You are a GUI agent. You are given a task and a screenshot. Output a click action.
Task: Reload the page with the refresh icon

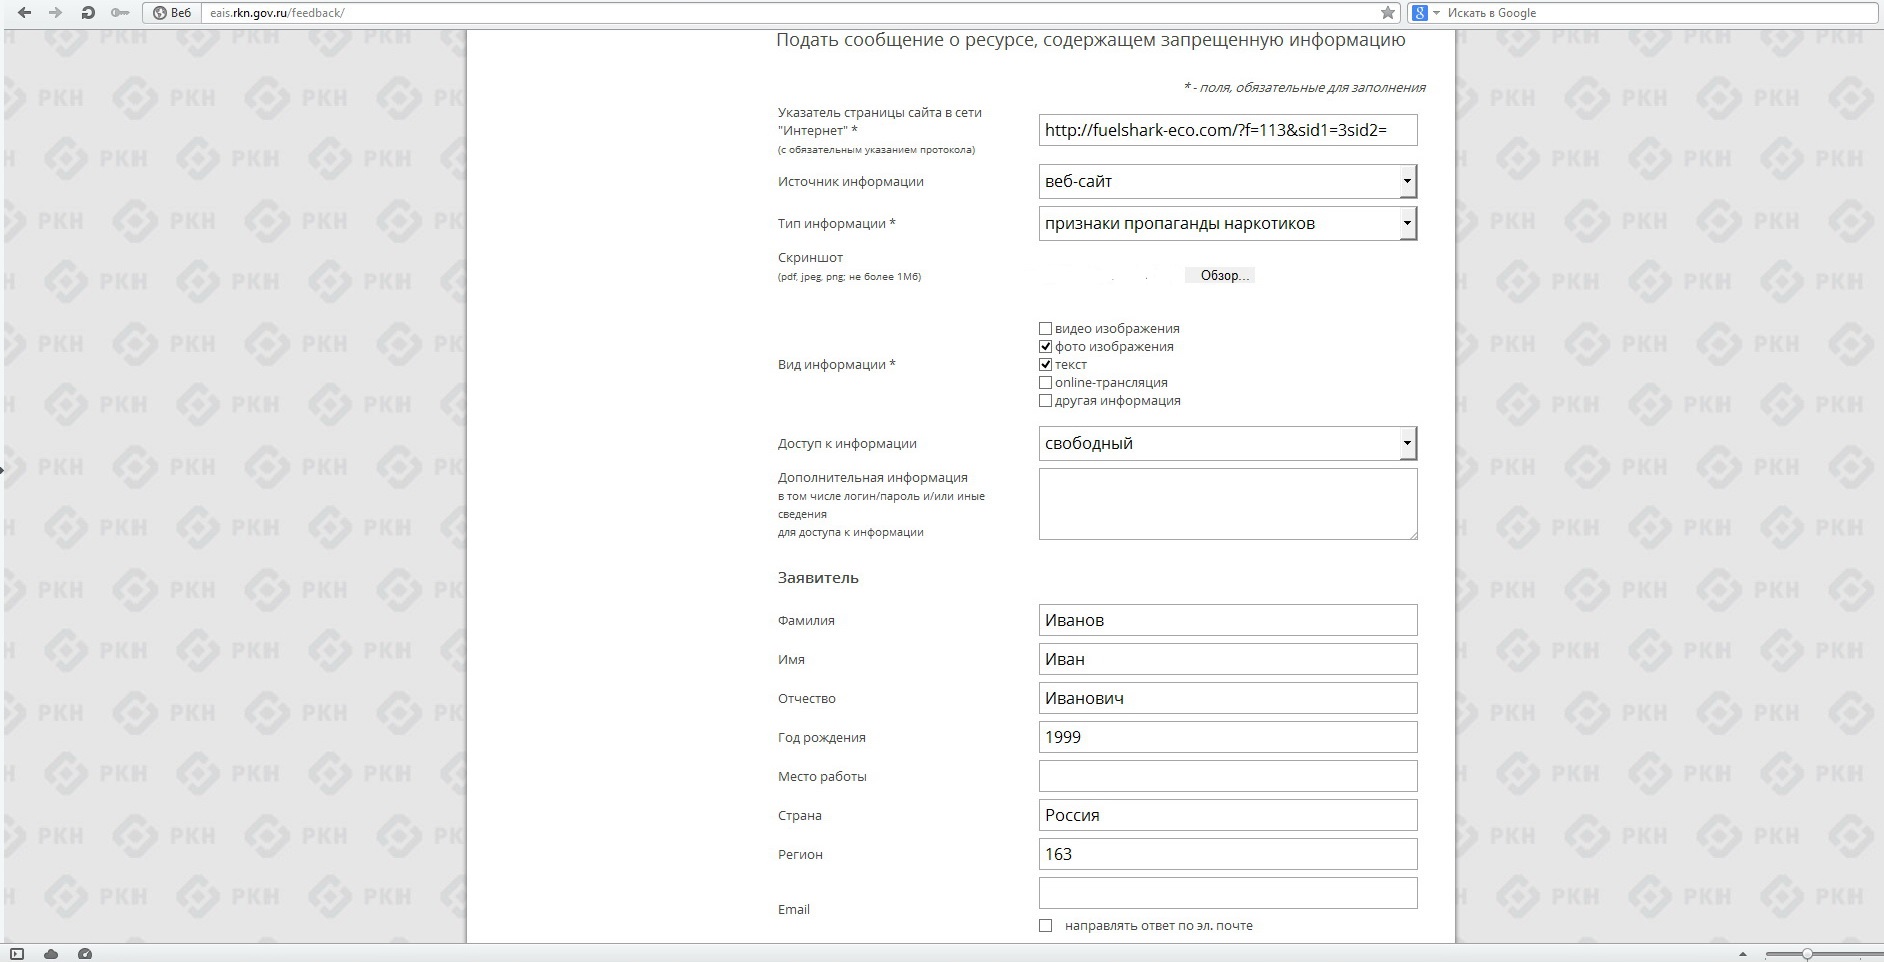pyautogui.click(x=88, y=13)
